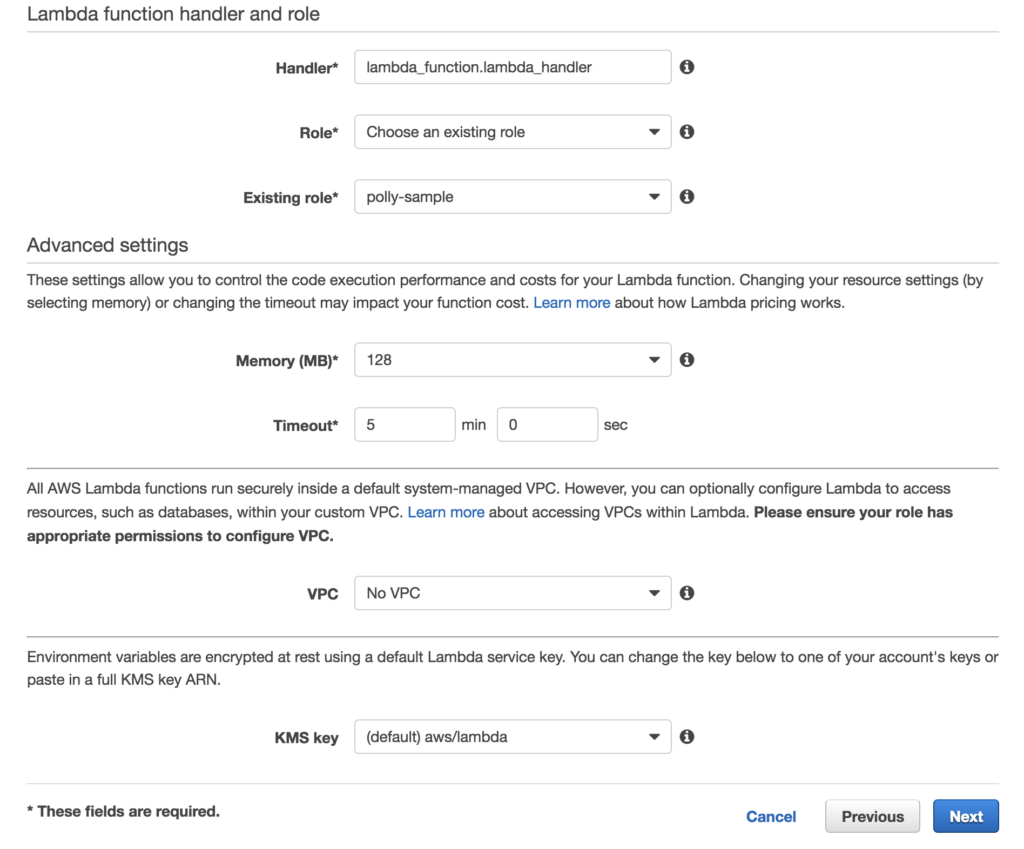Open the Role dropdown

pos(513,132)
